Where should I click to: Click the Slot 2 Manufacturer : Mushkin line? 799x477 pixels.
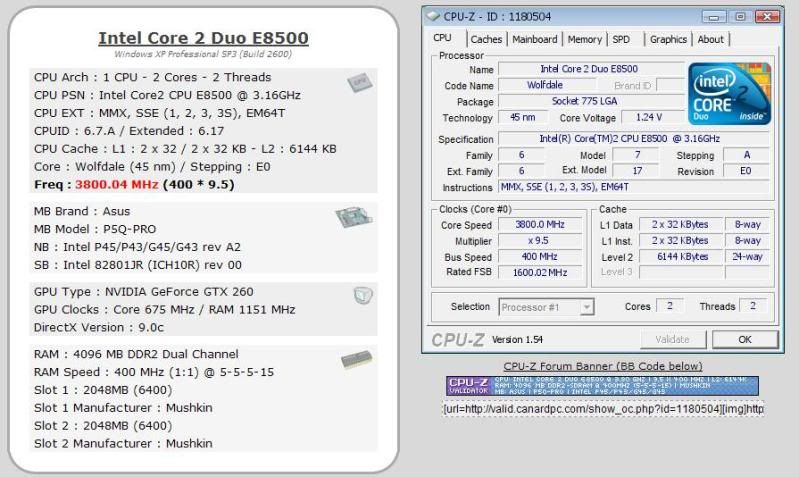pos(123,443)
